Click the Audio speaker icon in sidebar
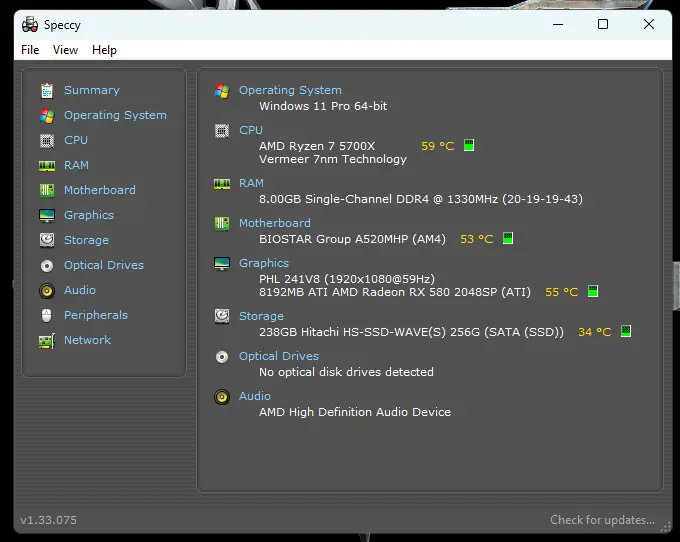The height and width of the screenshot is (542, 680). click(x=47, y=291)
